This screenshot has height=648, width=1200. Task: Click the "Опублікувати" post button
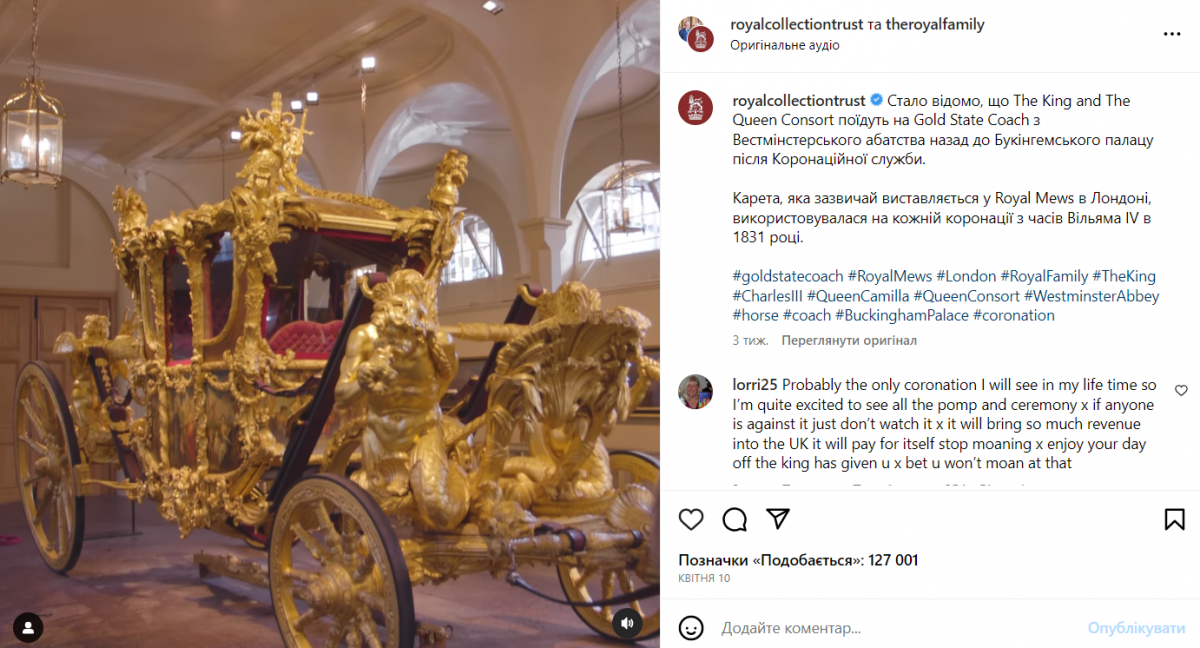pos(1137,628)
